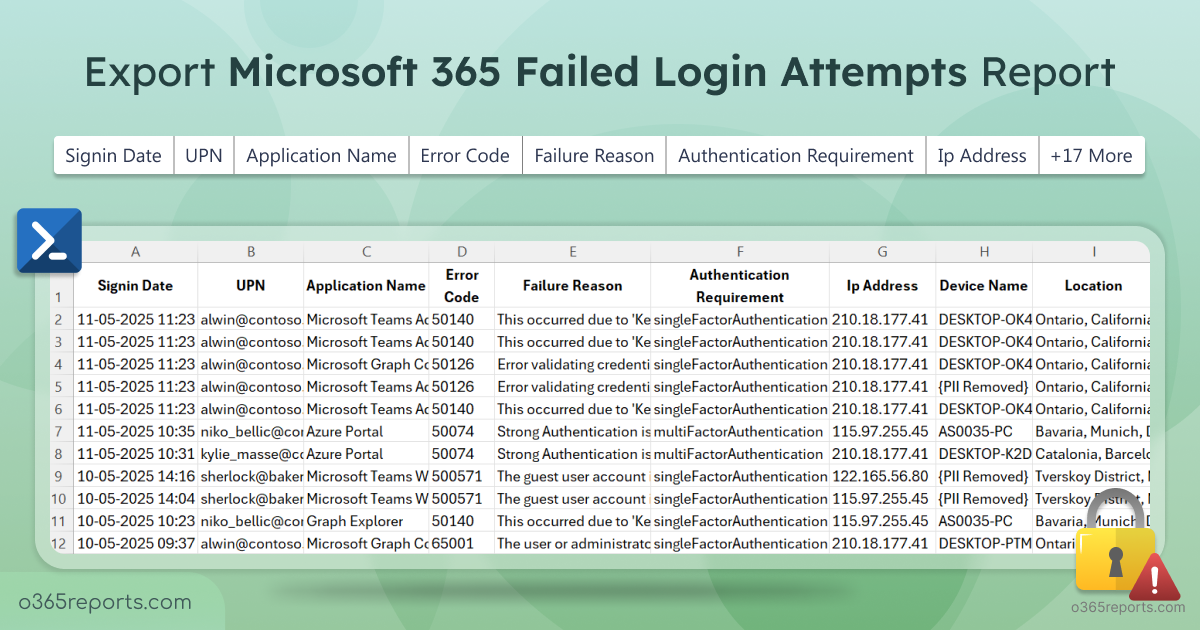The image size is (1200, 630).
Task: Click the yellow padlock icon
Action: click(1115, 565)
